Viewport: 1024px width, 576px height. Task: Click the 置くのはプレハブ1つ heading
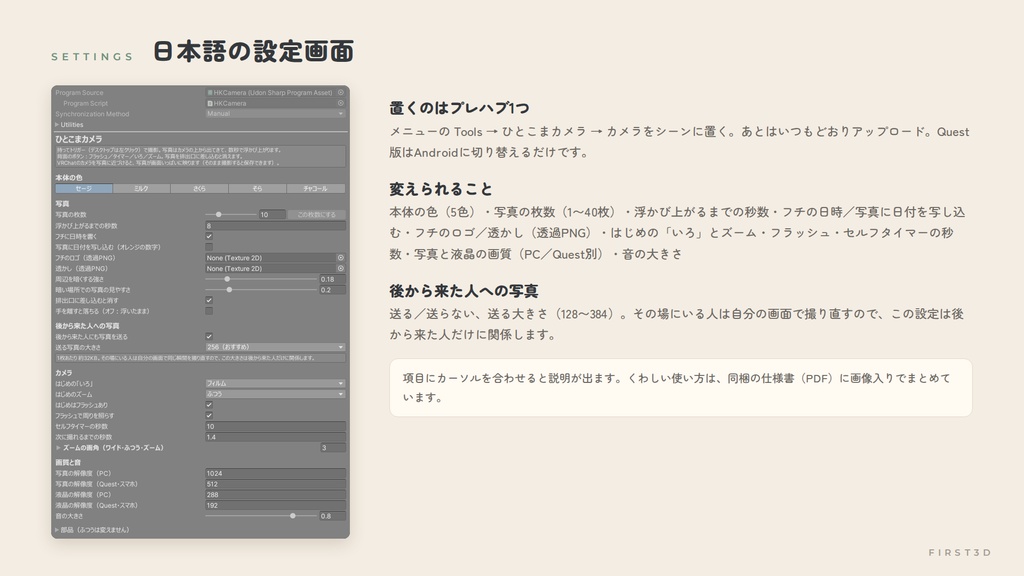[x=459, y=108]
